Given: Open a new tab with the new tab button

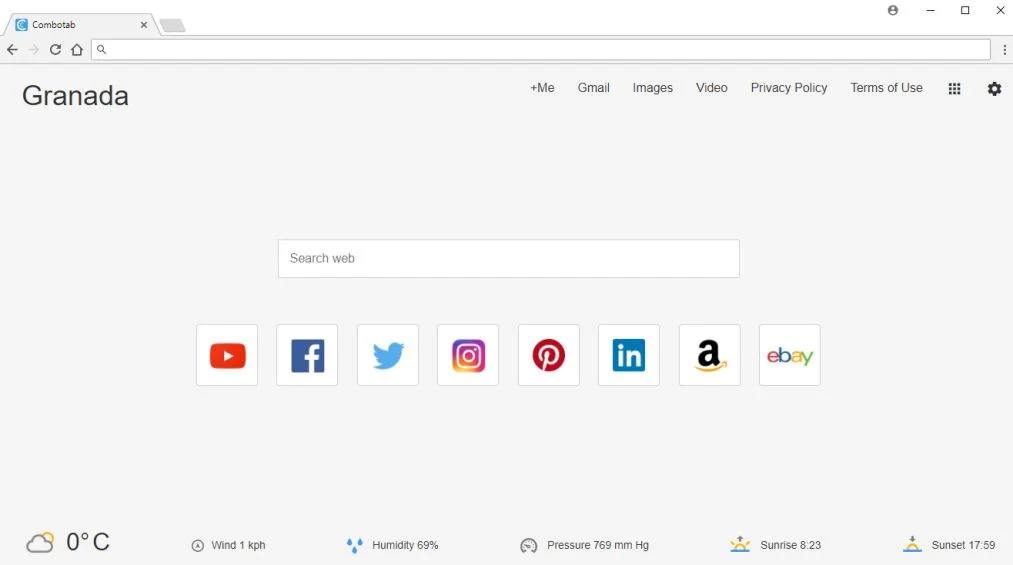Looking at the screenshot, I should [x=172, y=25].
